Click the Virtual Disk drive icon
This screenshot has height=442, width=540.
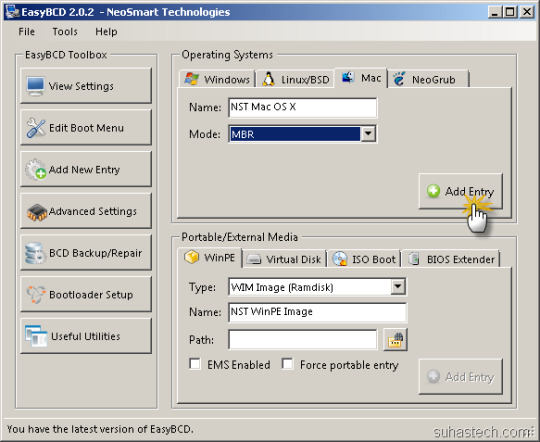pyautogui.click(x=254, y=259)
